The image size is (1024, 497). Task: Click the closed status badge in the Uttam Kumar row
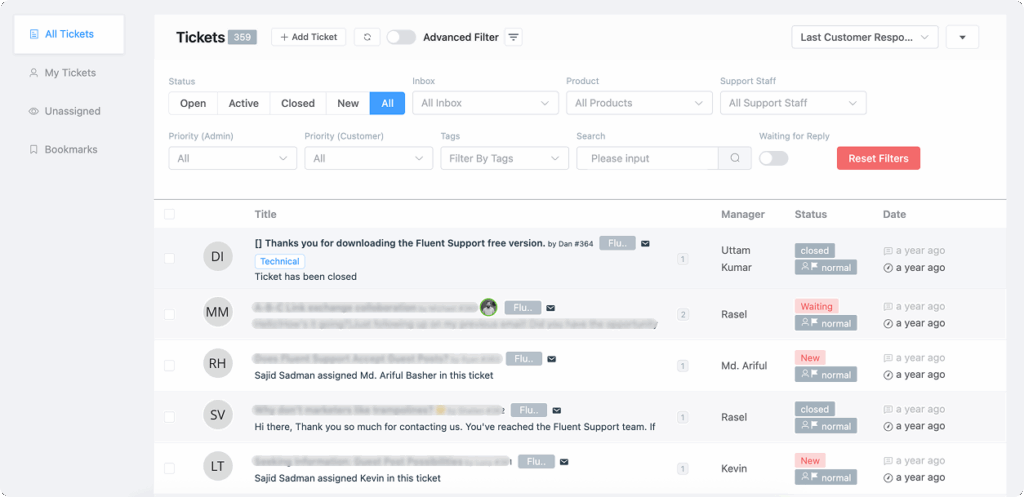(814, 251)
